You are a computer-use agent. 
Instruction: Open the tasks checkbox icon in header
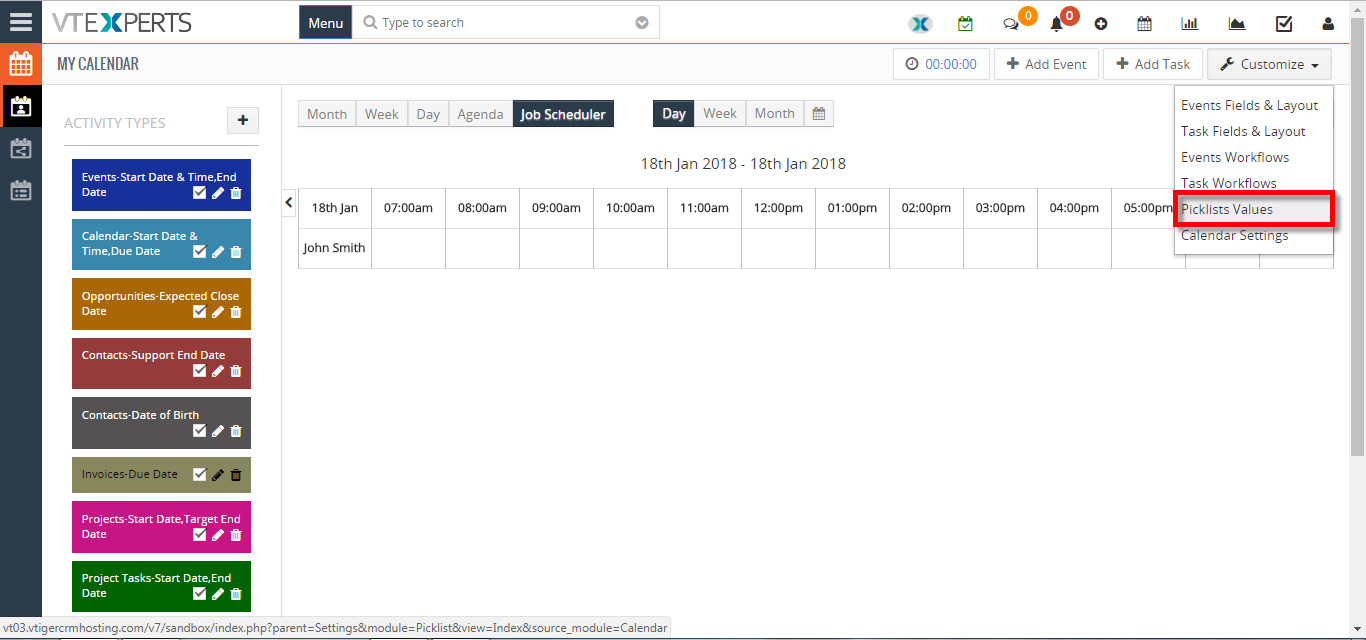click(1284, 23)
